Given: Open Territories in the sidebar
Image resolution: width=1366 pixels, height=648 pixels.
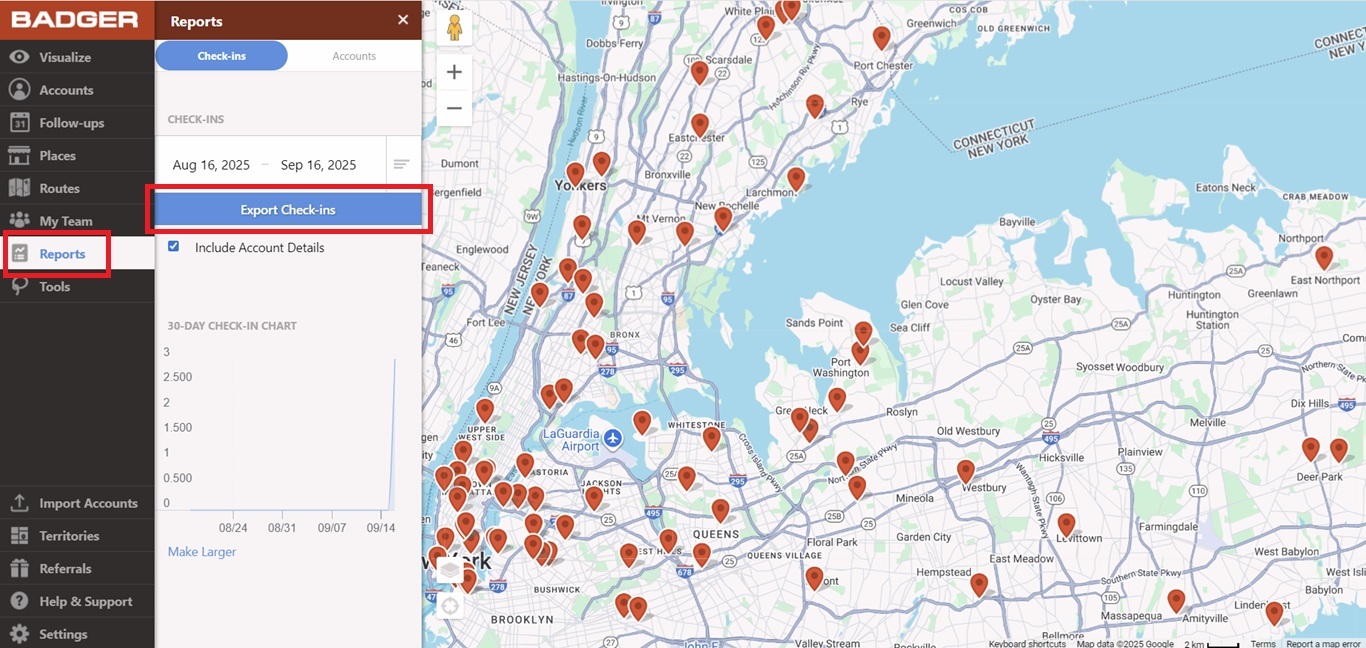Looking at the screenshot, I should [x=77, y=536].
